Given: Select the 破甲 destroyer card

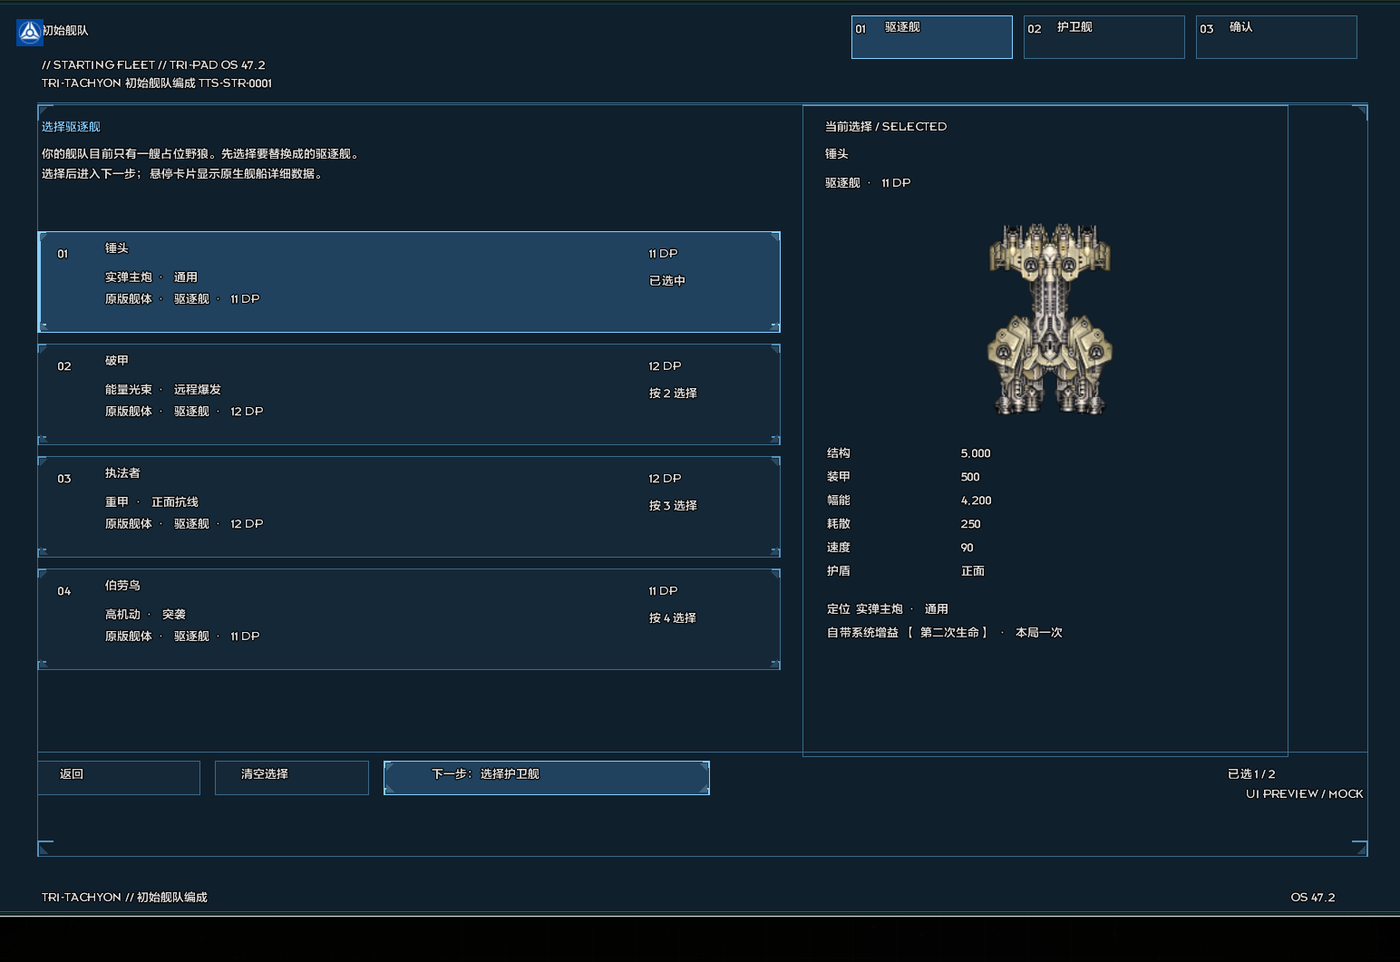Looking at the screenshot, I should pos(409,394).
